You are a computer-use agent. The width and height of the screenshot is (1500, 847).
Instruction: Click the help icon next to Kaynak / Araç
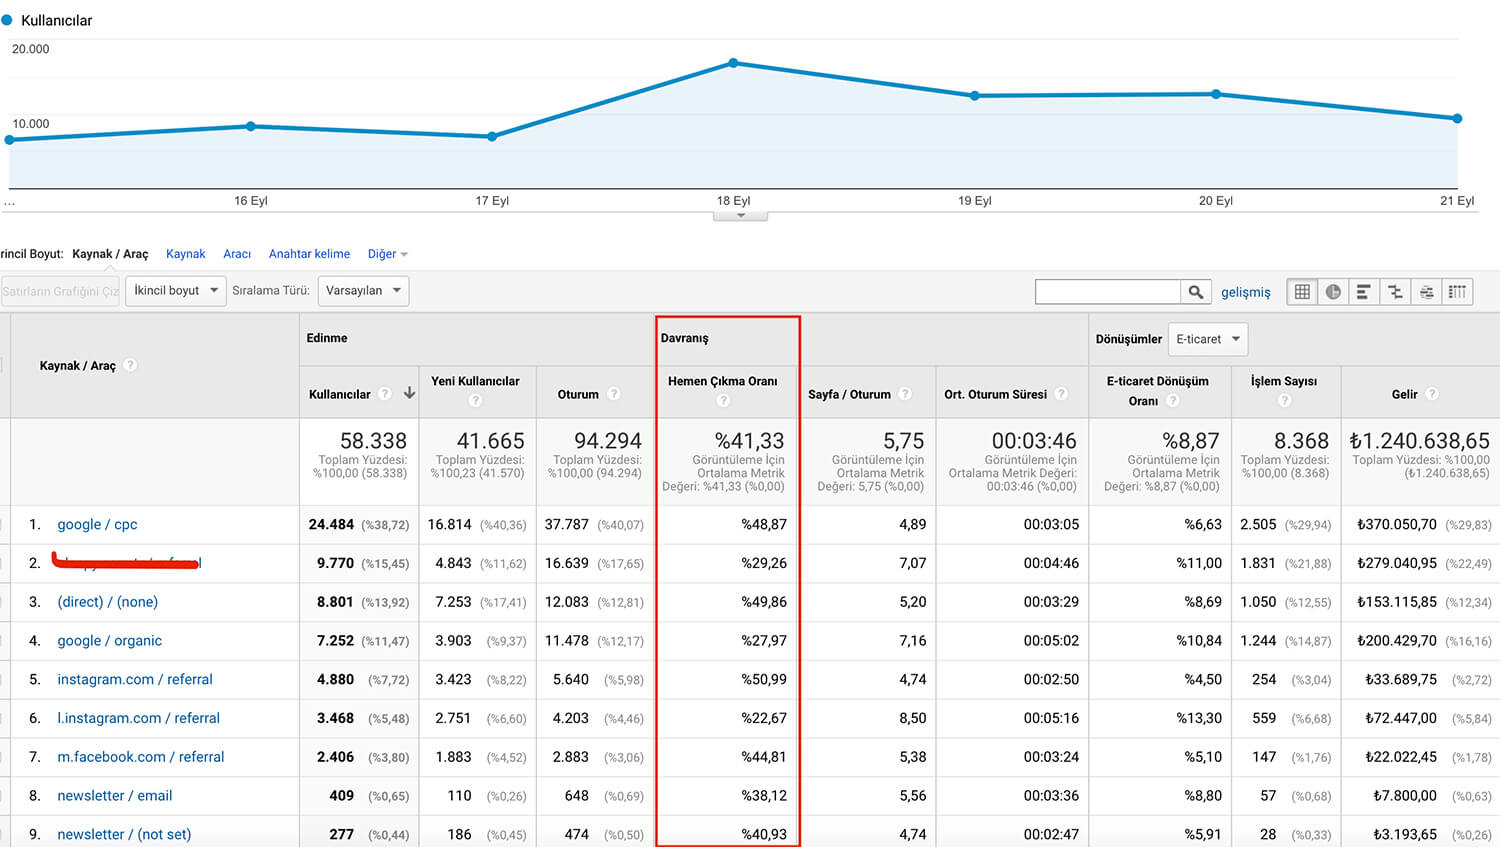130,365
